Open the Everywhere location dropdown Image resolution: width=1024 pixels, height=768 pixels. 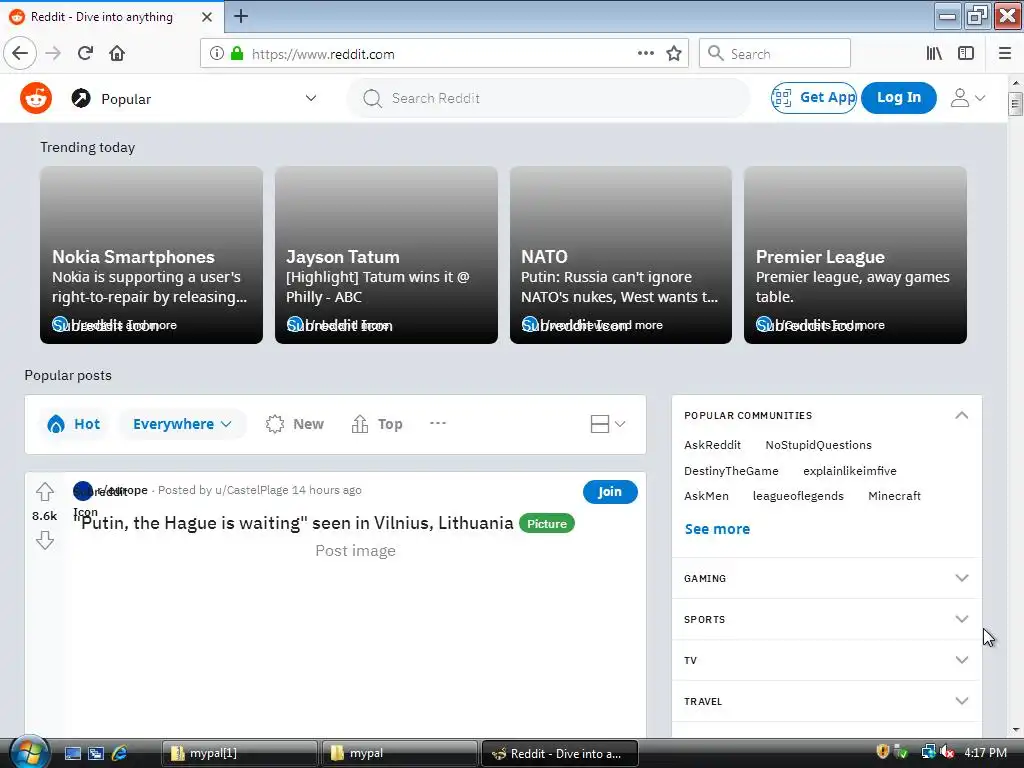pyautogui.click(x=182, y=424)
